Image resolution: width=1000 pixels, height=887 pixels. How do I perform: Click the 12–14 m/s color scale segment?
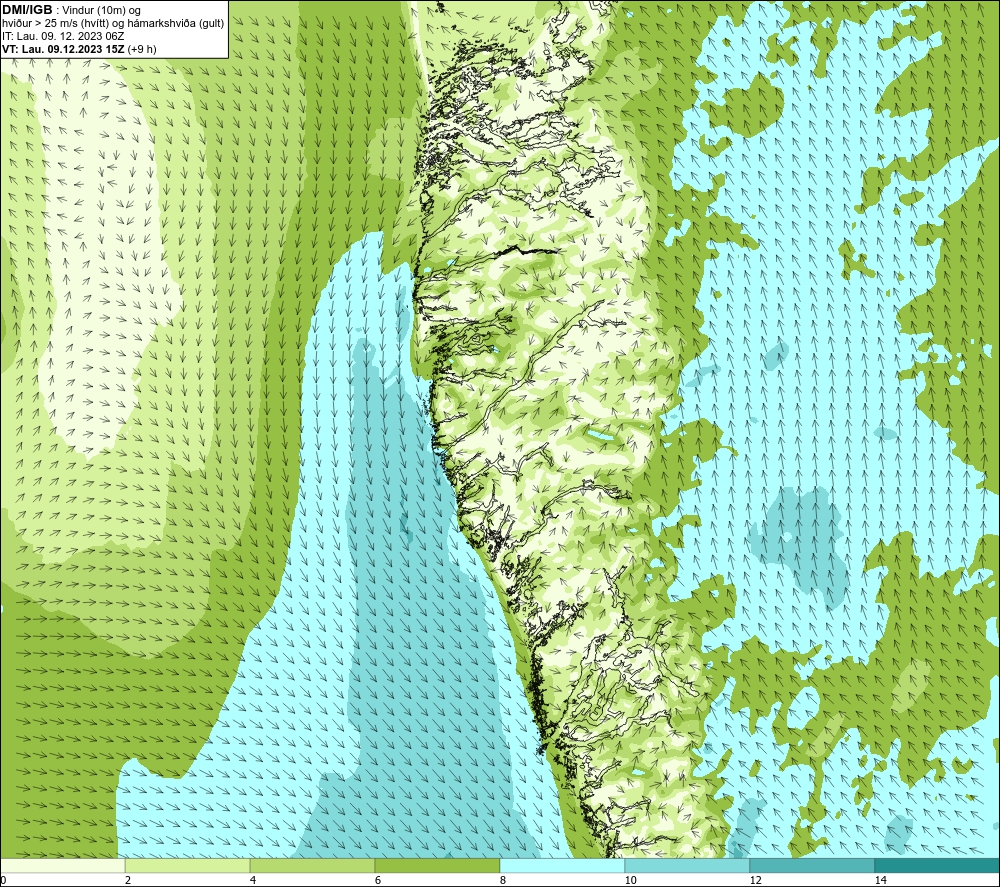812,865
